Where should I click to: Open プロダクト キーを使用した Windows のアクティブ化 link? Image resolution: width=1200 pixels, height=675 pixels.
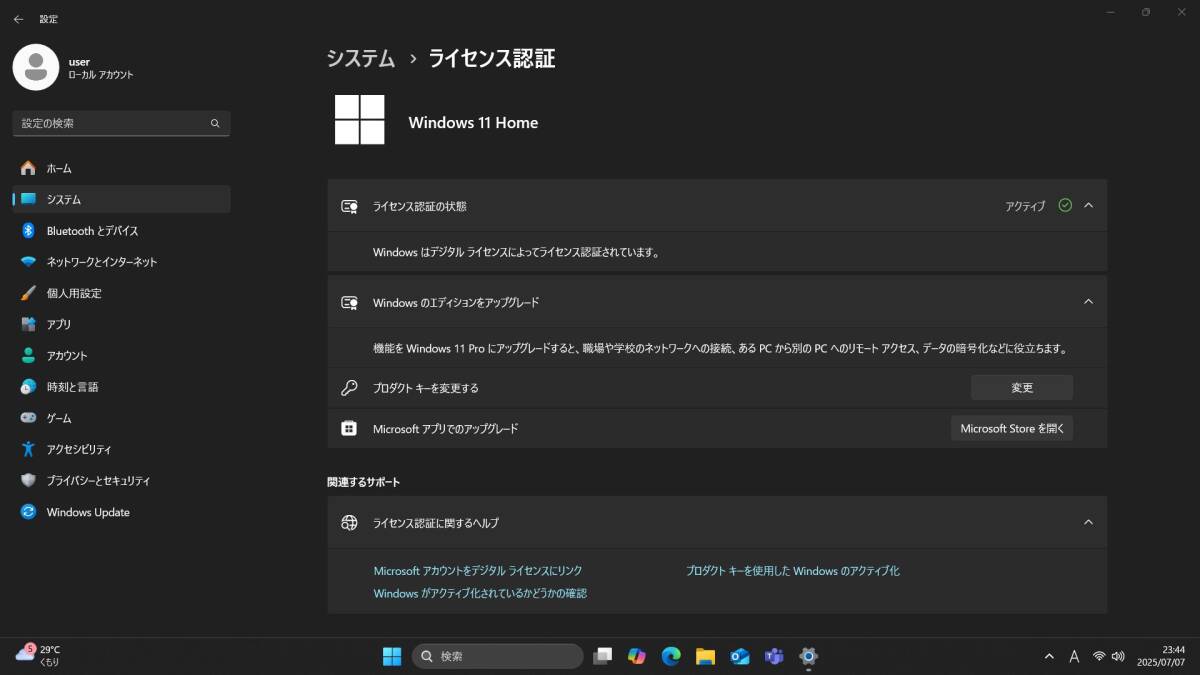(793, 571)
